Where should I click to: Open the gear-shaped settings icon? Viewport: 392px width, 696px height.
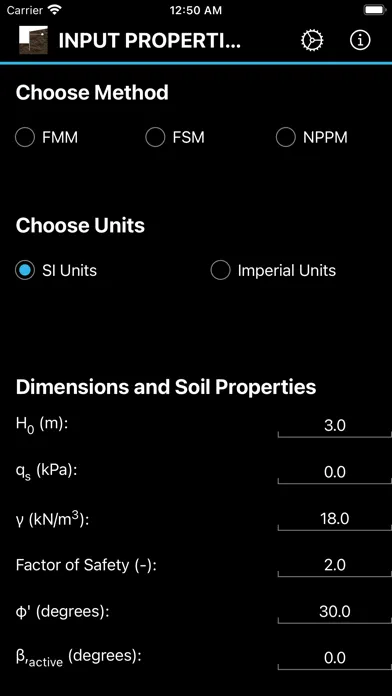pos(312,40)
